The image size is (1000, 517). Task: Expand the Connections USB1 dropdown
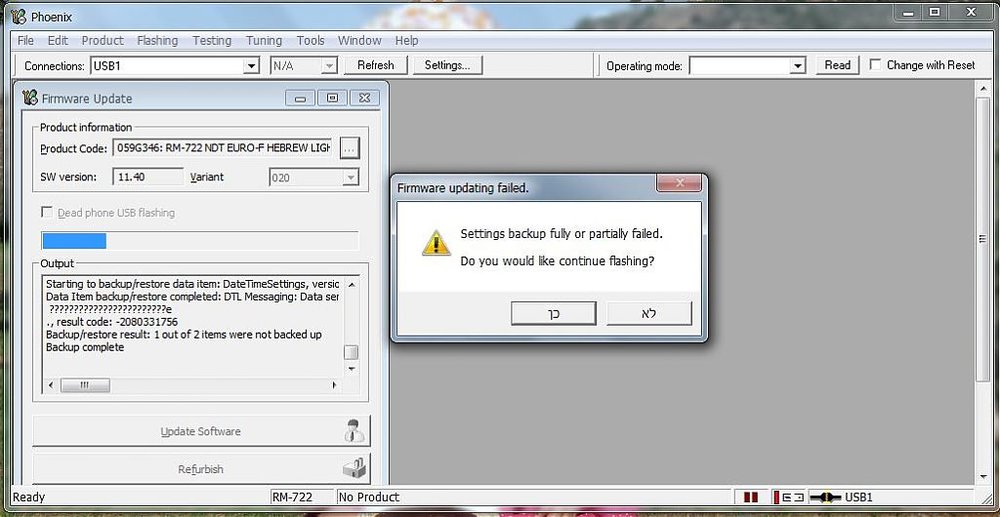click(251, 66)
